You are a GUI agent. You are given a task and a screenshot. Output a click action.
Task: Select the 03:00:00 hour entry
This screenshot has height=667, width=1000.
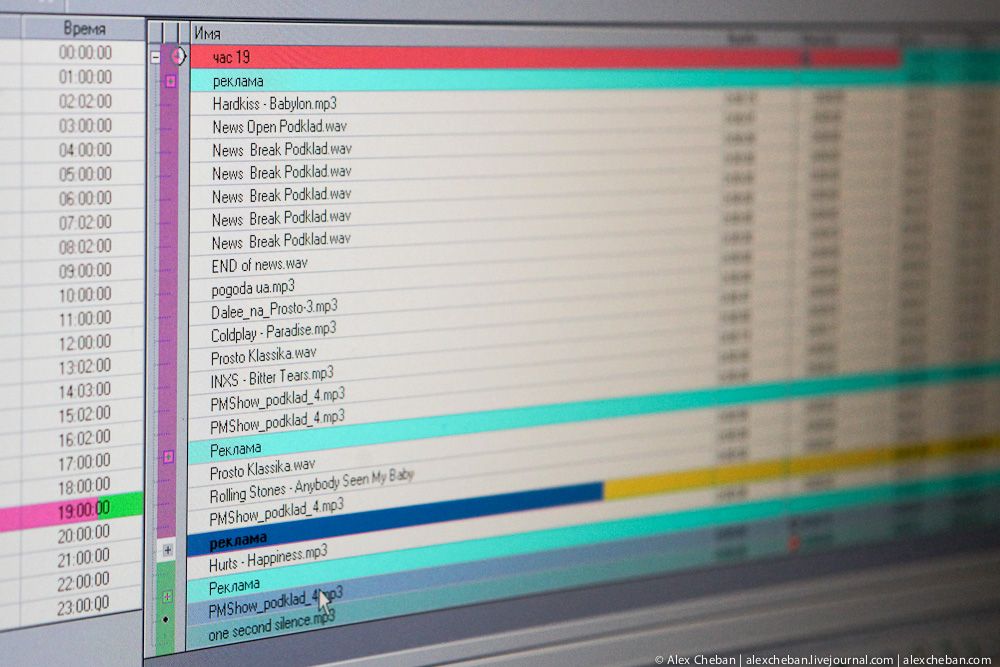85,125
